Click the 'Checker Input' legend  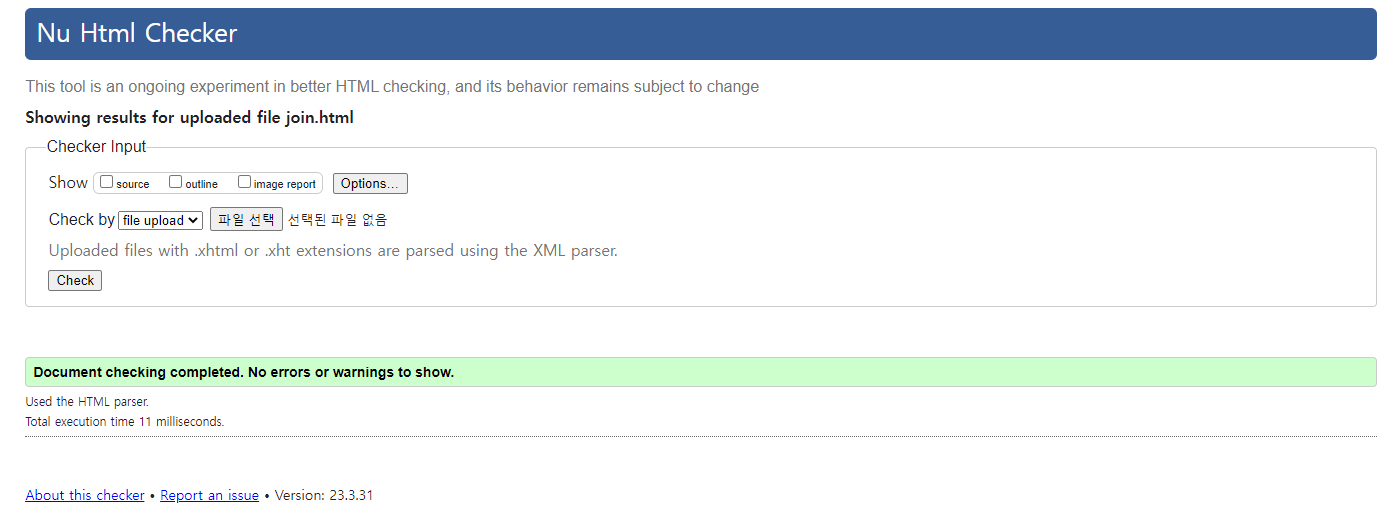coord(96,147)
